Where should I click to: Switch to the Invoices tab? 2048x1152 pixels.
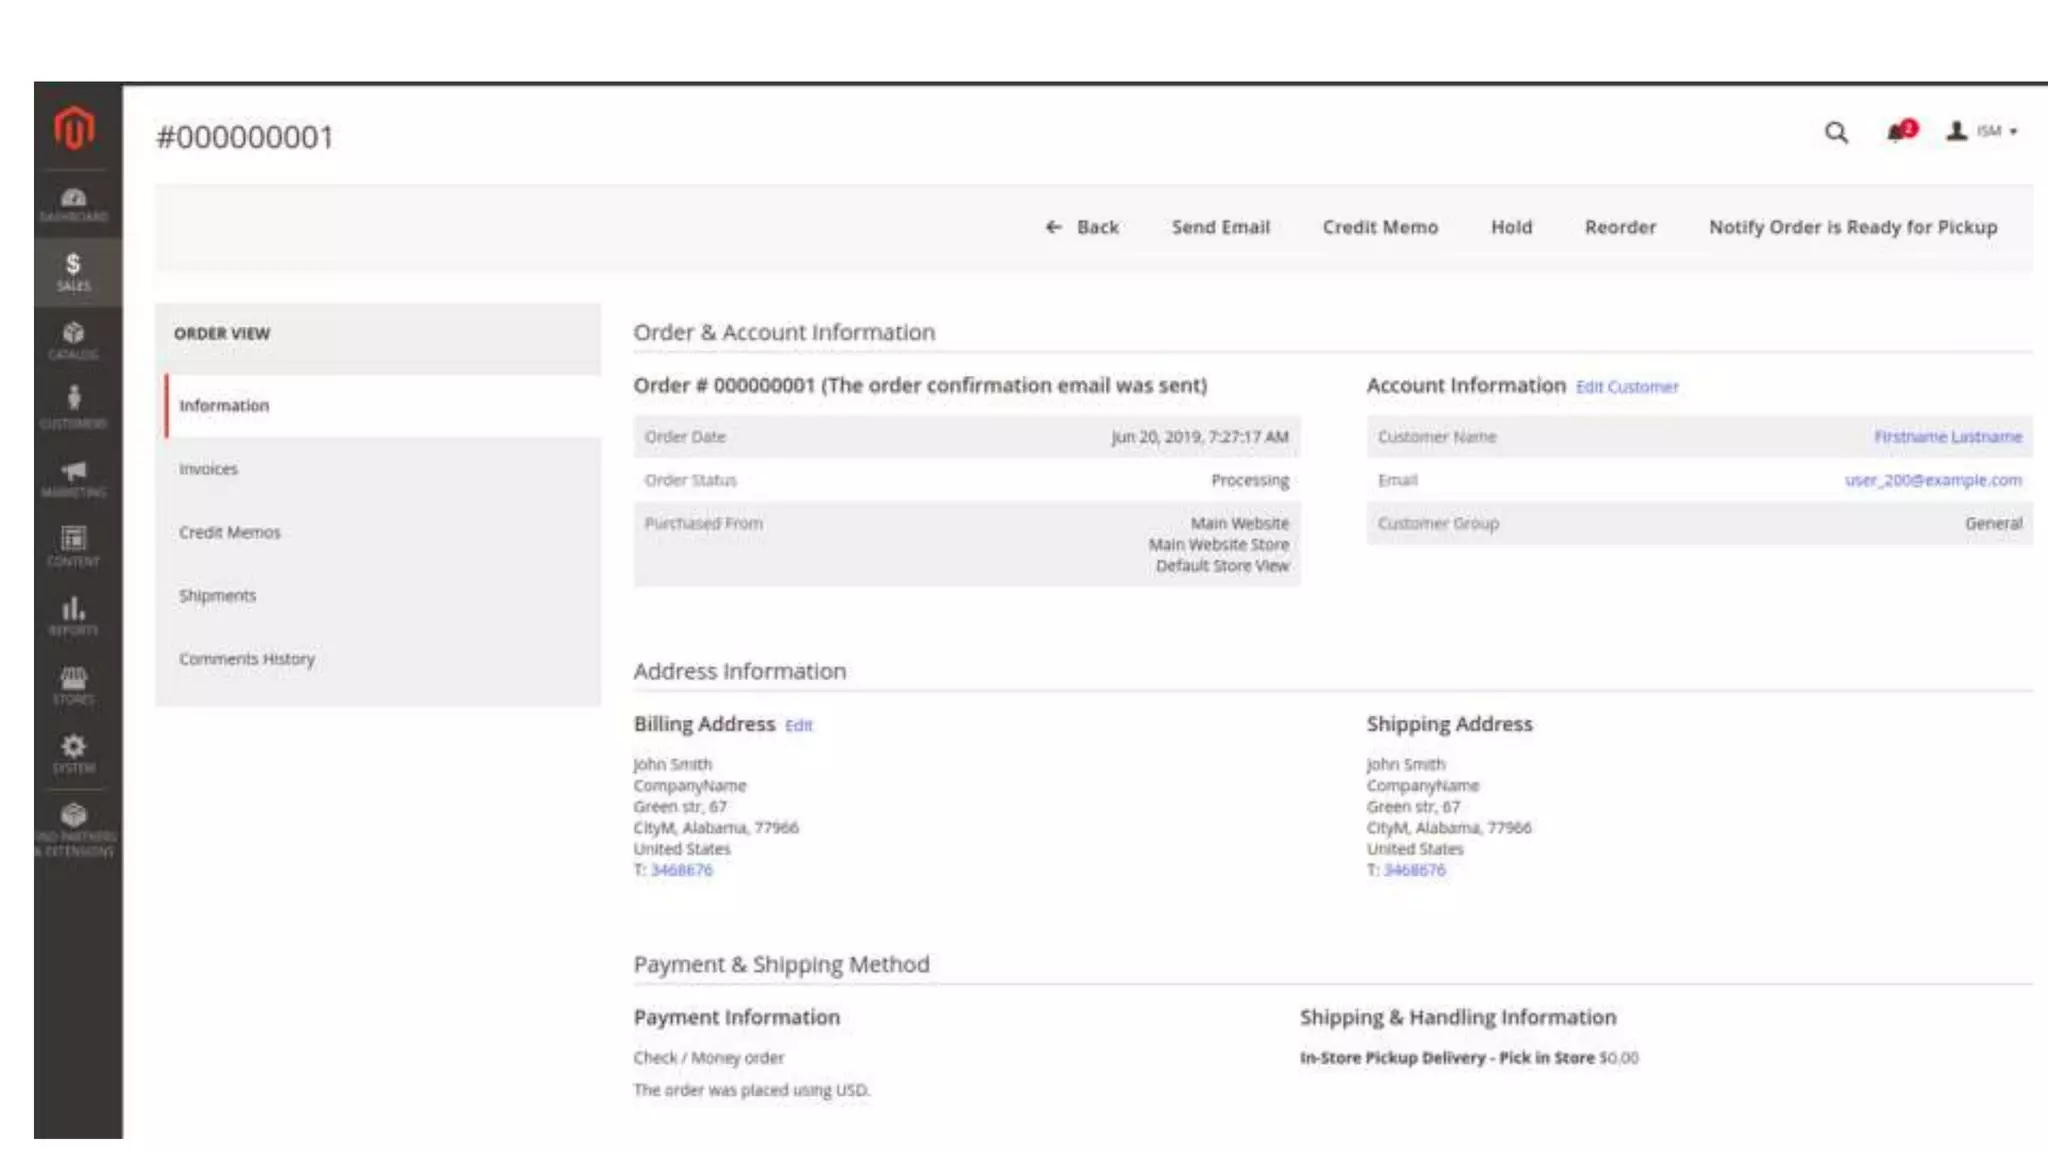coord(208,469)
